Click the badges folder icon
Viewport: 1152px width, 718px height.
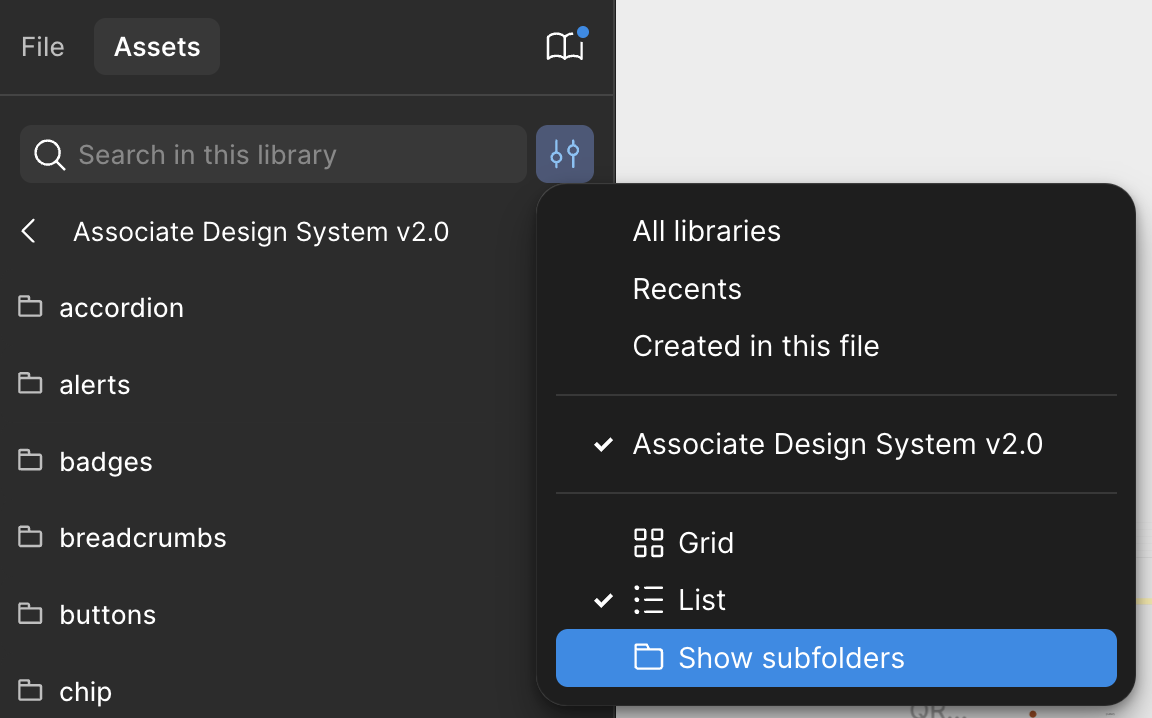tap(30, 460)
